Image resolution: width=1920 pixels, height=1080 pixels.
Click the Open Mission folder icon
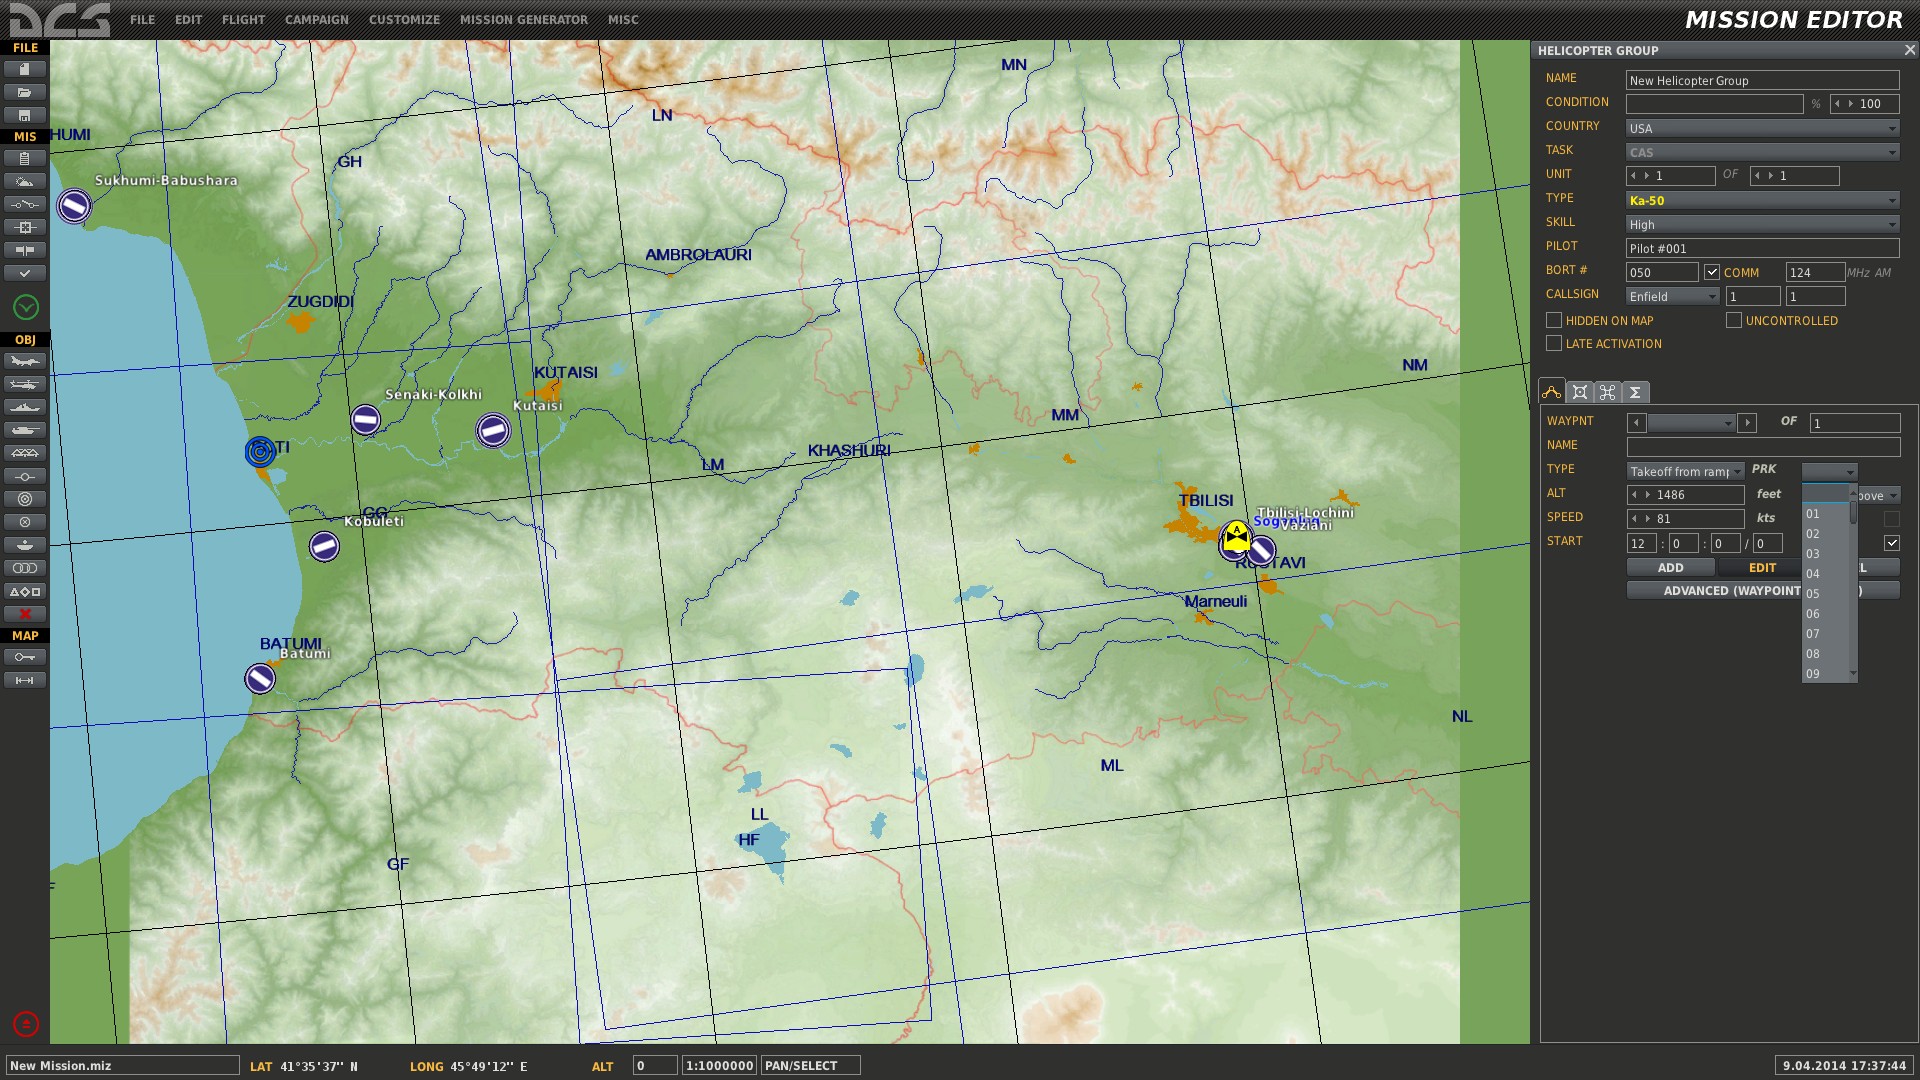25,92
